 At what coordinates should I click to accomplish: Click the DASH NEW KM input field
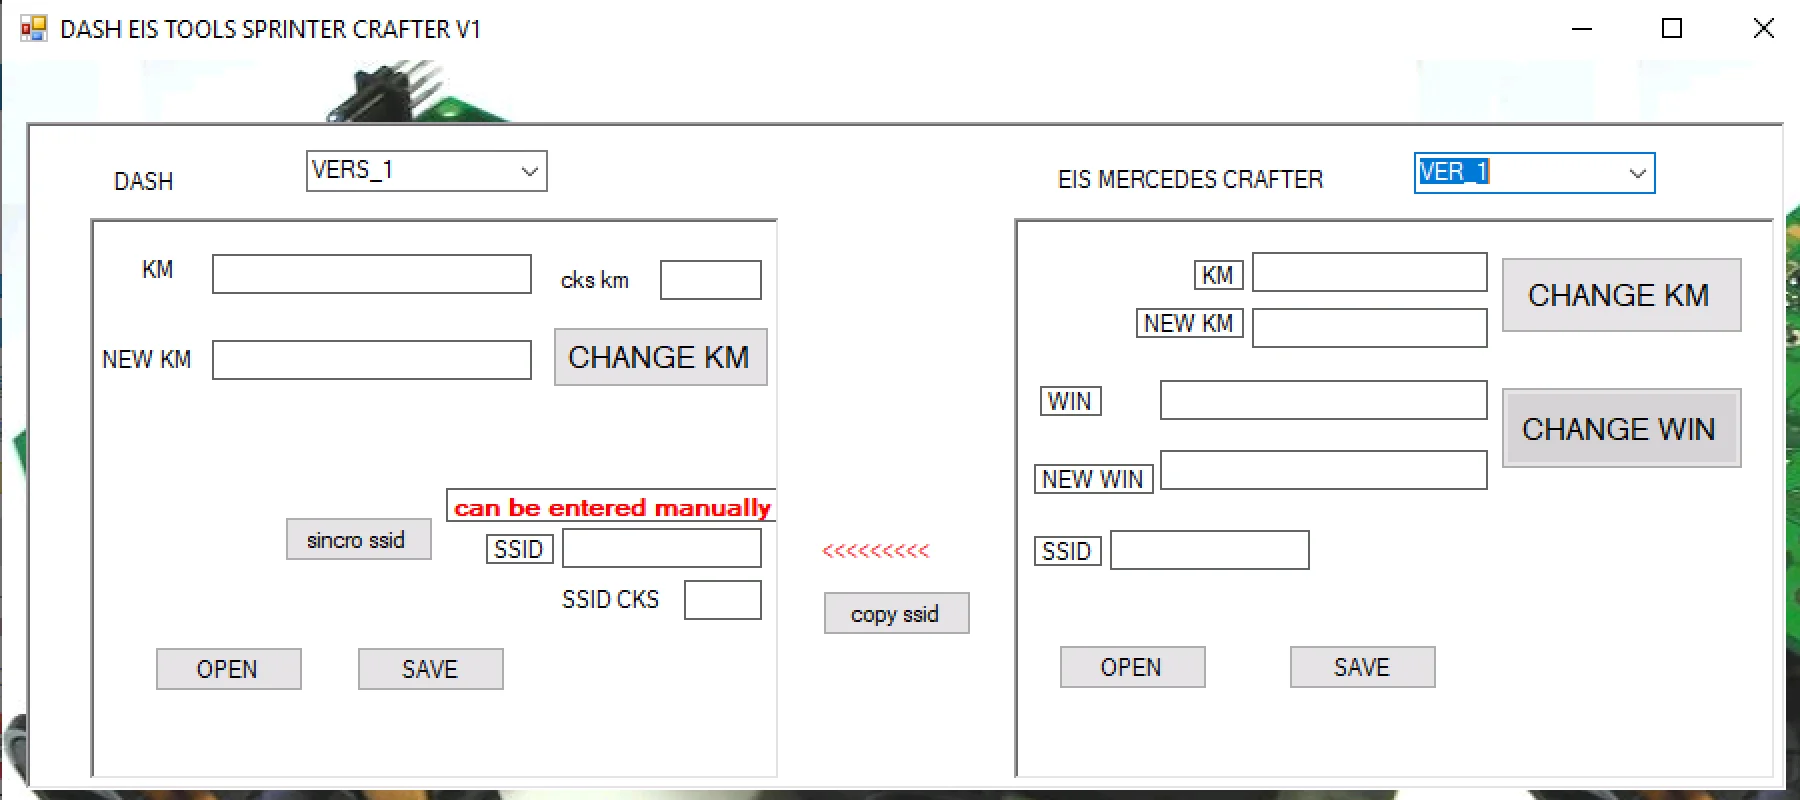pyautogui.click(x=371, y=360)
